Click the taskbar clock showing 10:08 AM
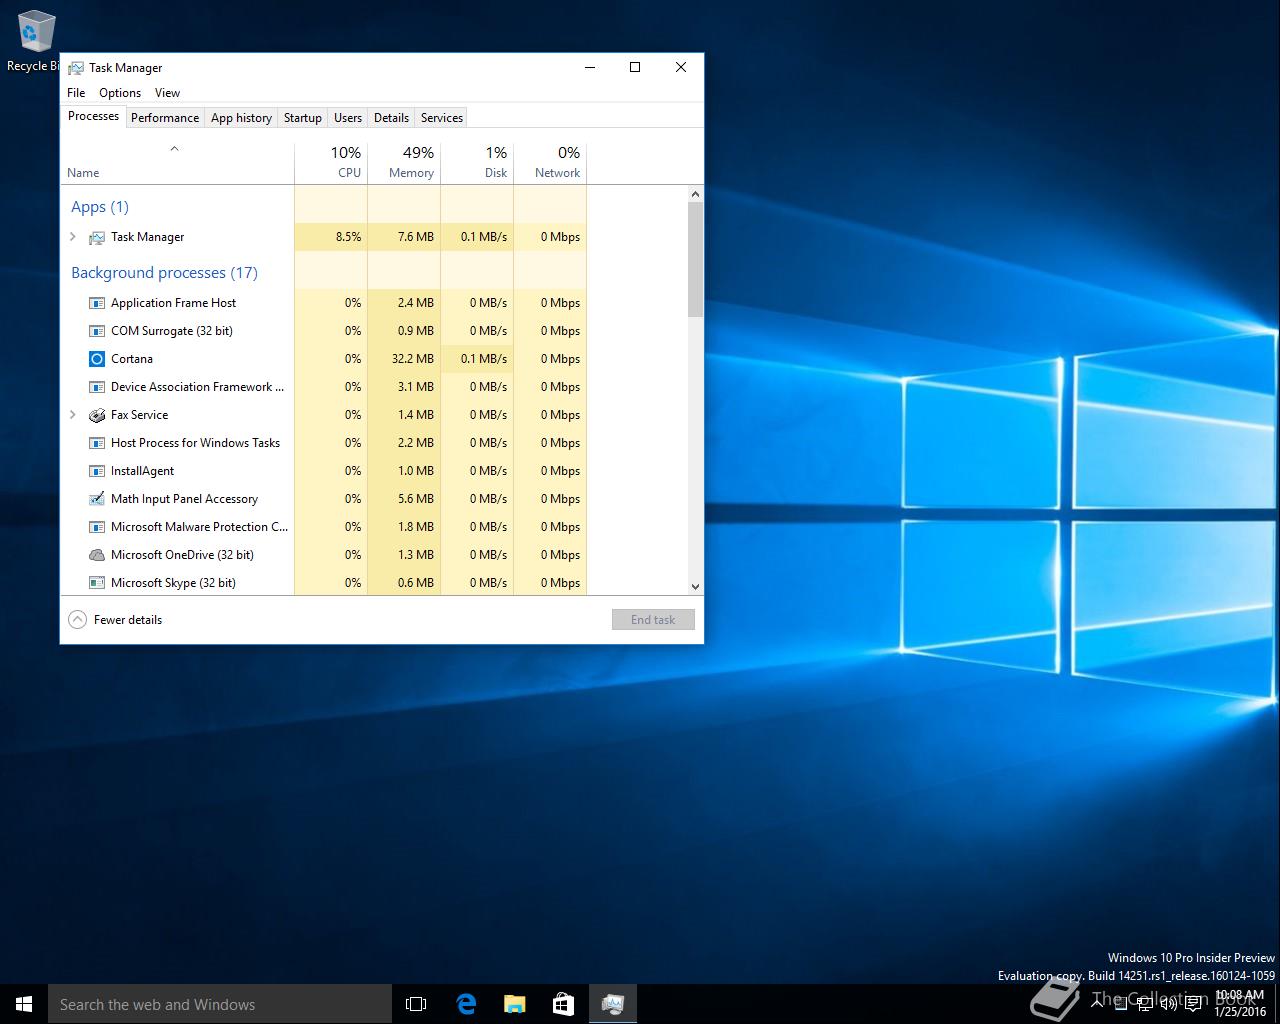This screenshot has width=1280, height=1024. click(1240, 1004)
